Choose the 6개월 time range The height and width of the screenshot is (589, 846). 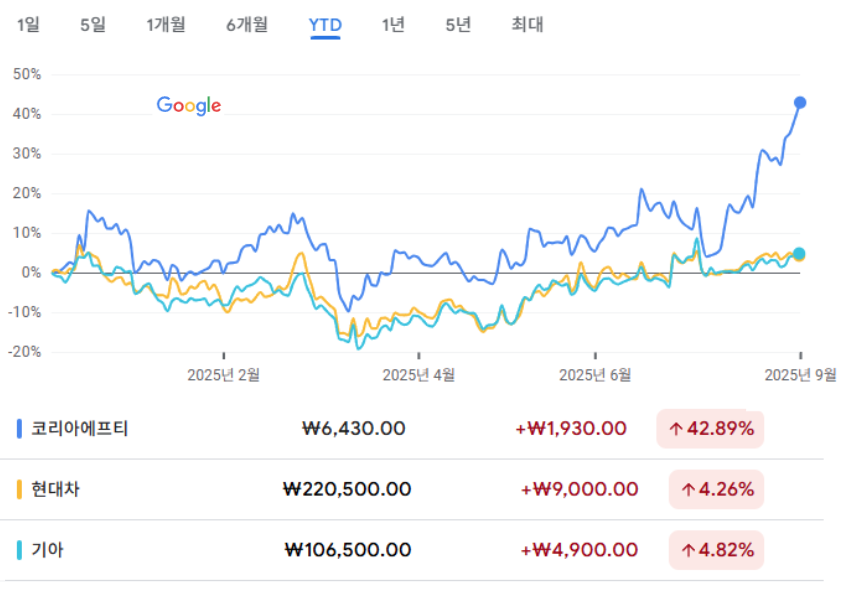(x=247, y=24)
